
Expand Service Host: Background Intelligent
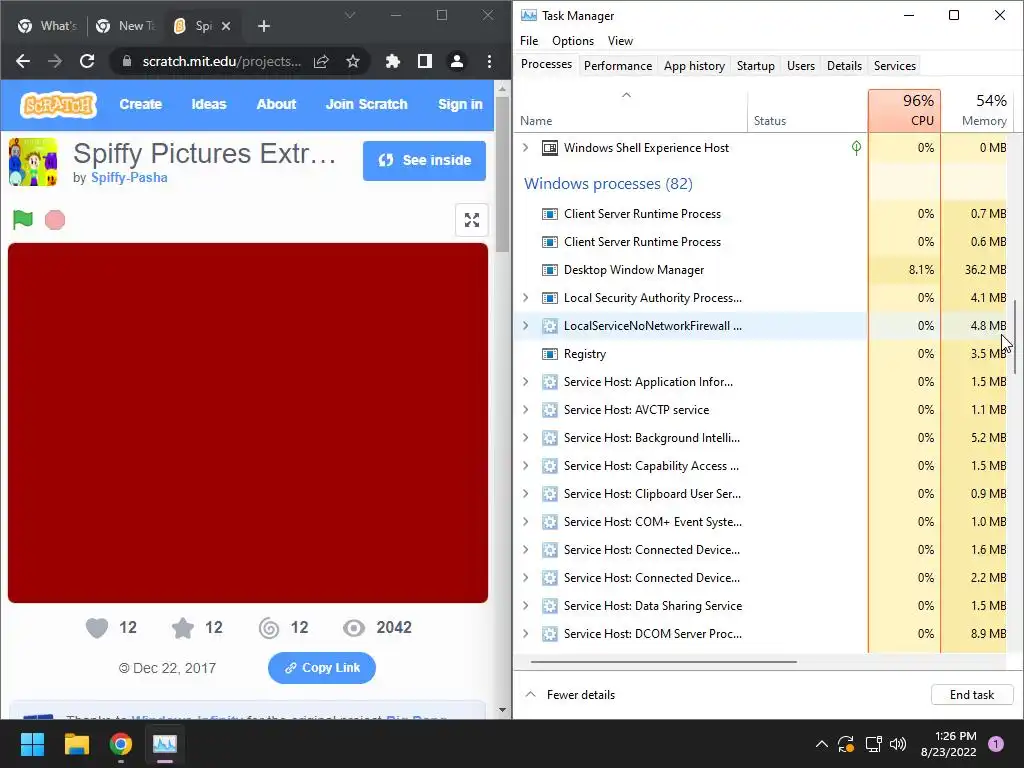pyautogui.click(x=526, y=438)
